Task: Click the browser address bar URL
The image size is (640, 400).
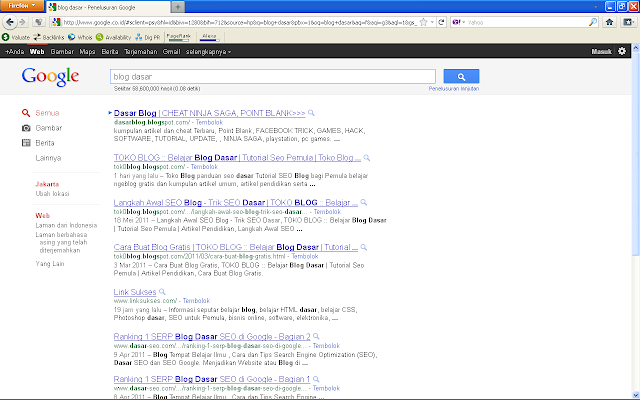Action: tap(240, 22)
